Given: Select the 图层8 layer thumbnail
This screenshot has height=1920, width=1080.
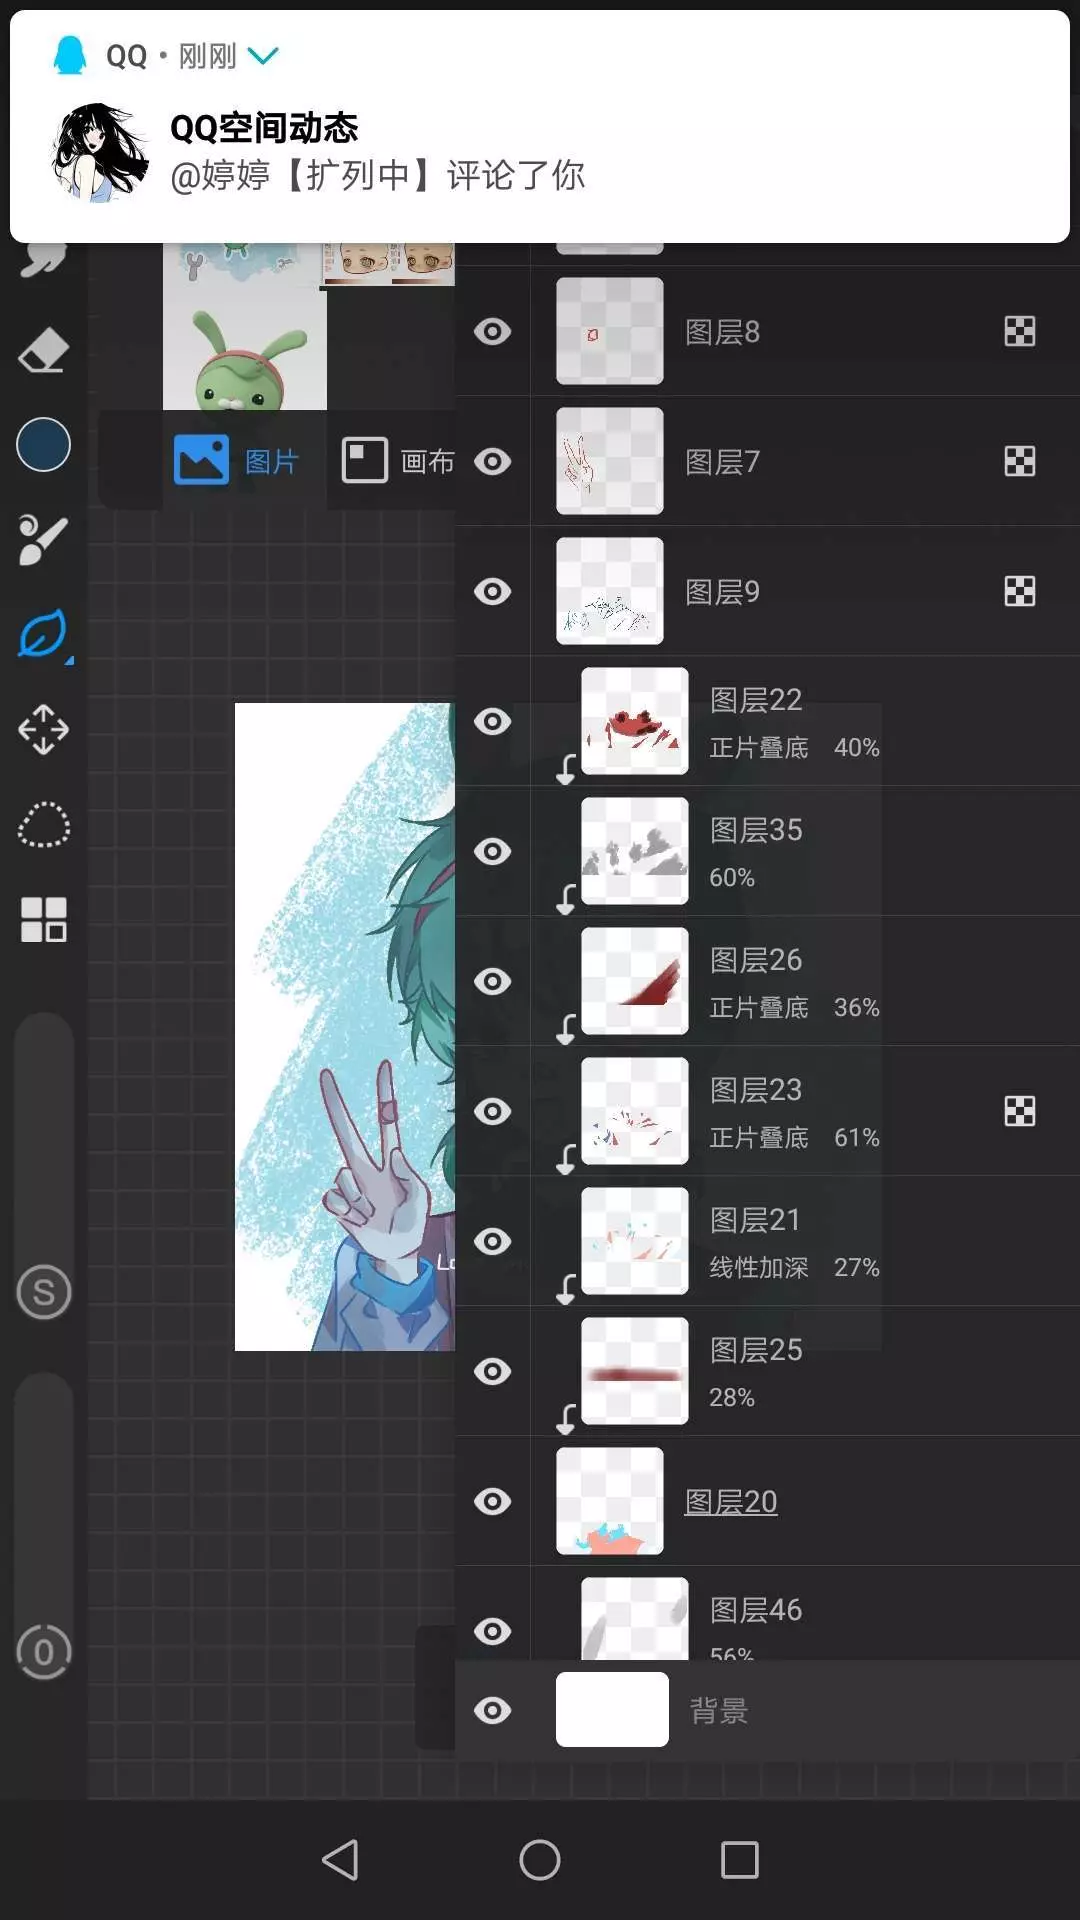Looking at the screenshot, I should coord(609,331).
